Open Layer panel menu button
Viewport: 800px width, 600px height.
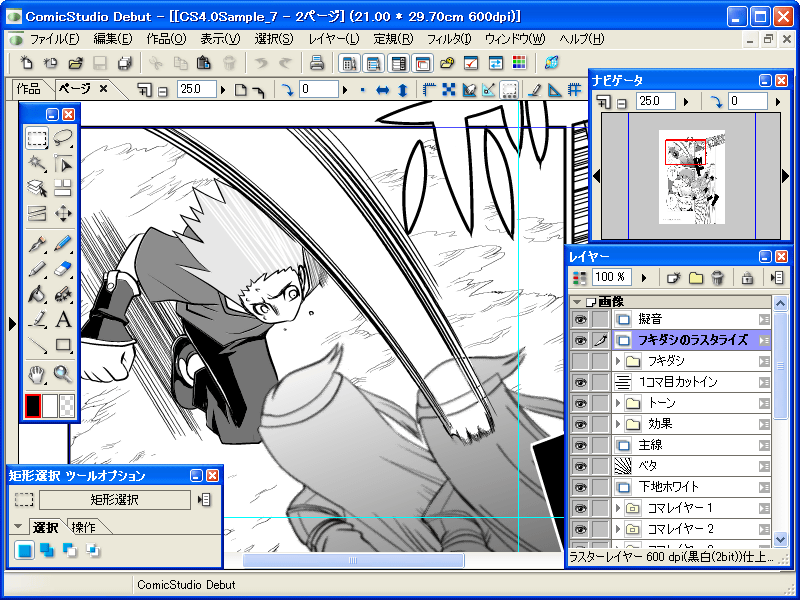[x=777, y=278]
